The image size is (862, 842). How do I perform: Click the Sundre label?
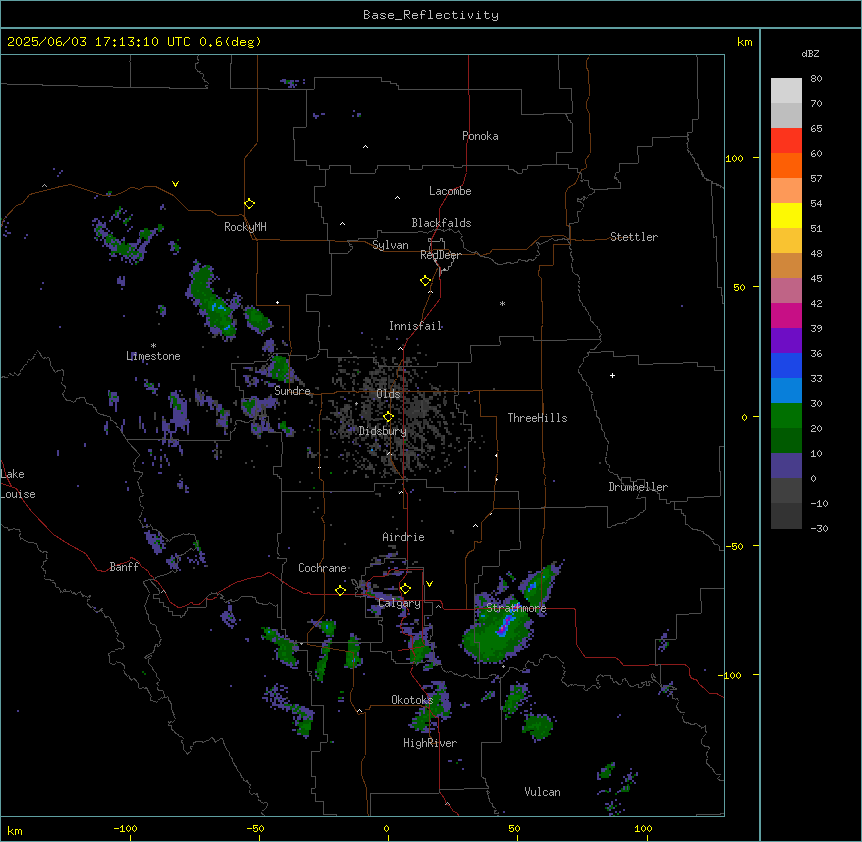coord(292,391)
